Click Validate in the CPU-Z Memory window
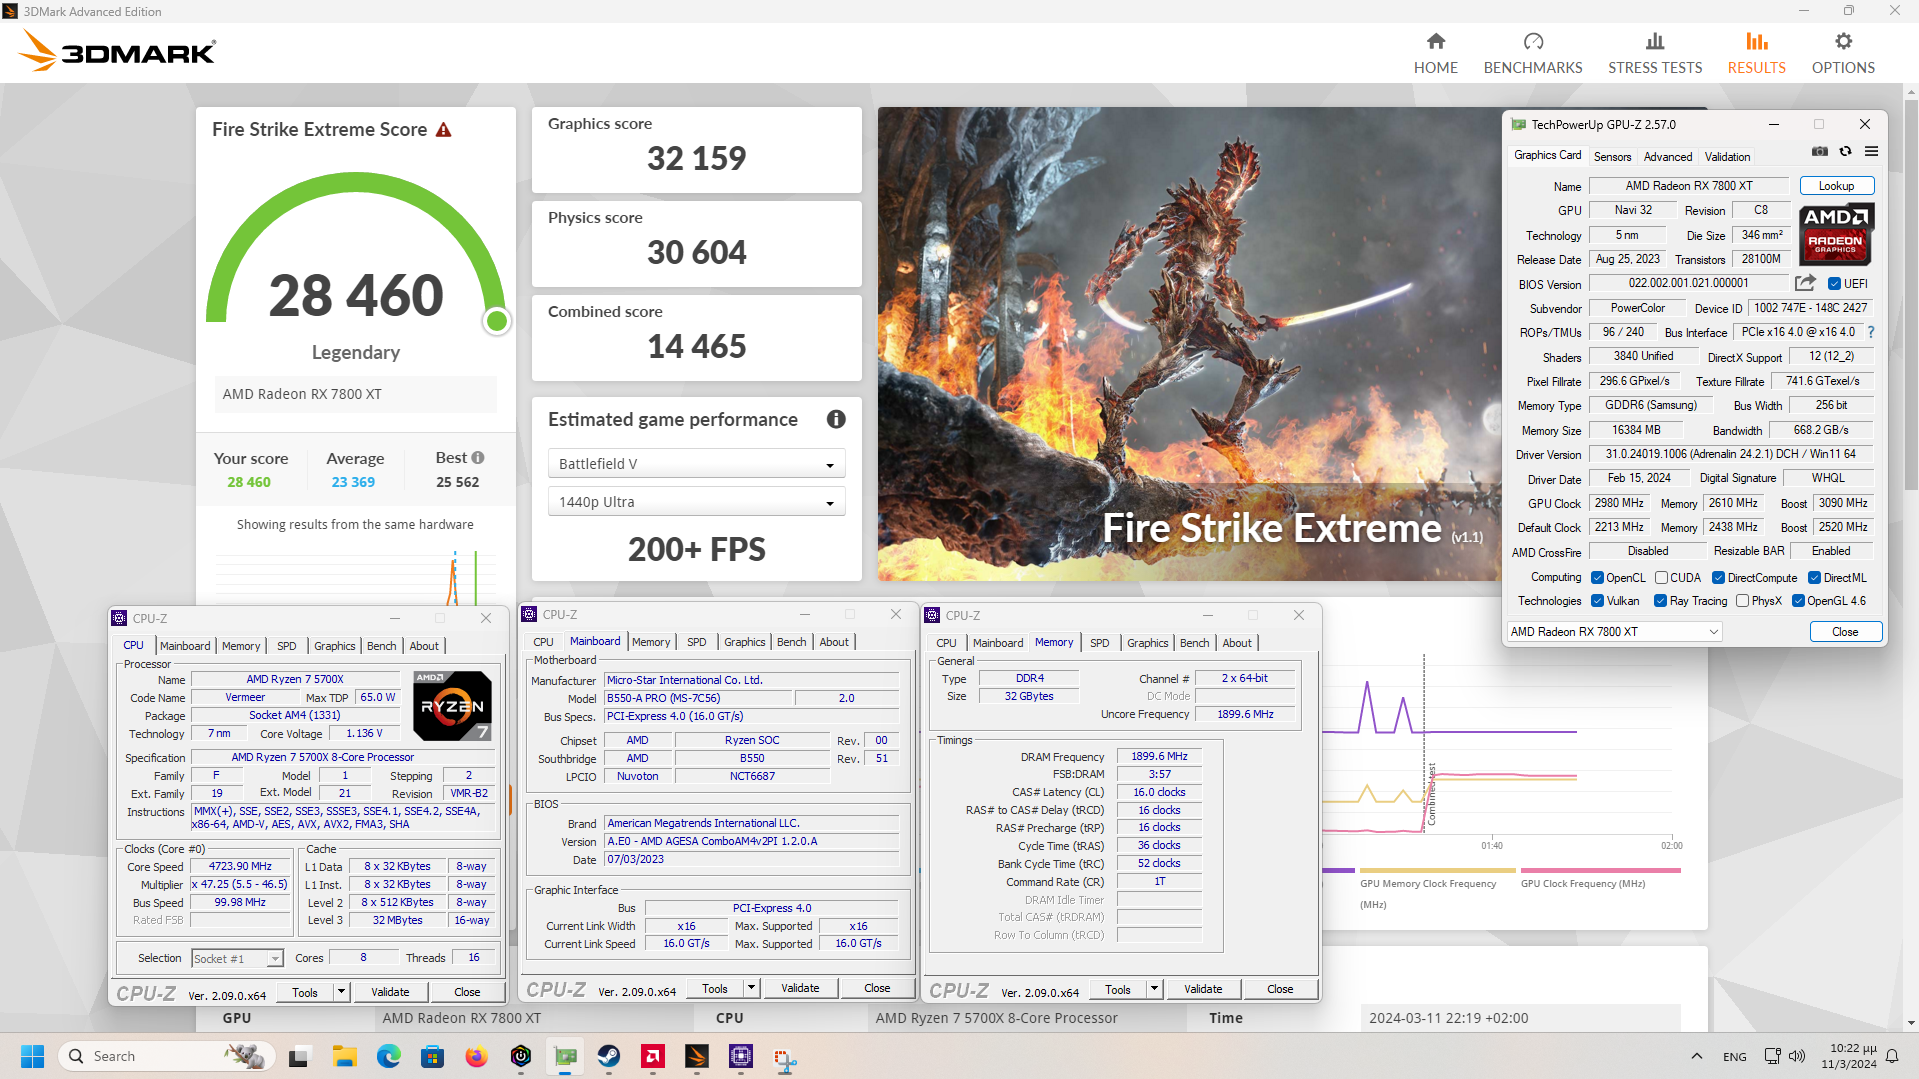The width and height of the screenshot is (1919, 1079). [1203, 989]
